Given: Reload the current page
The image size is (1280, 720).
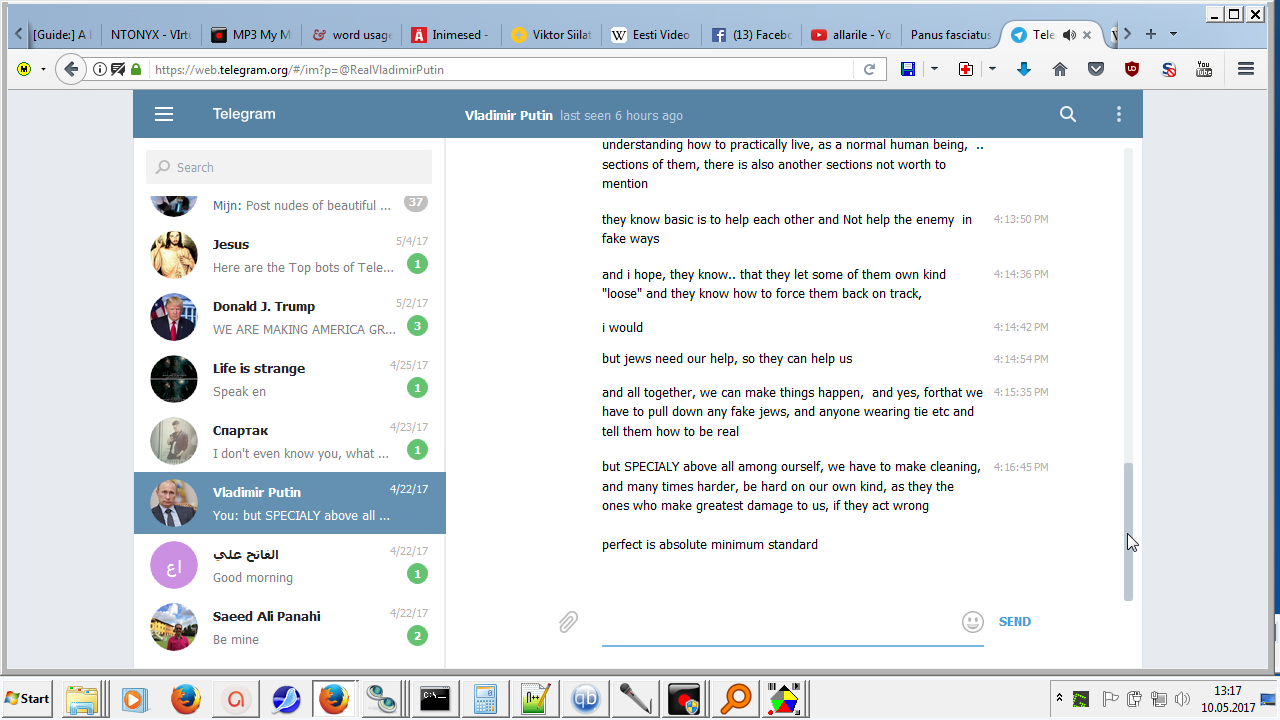Looking at the screenshot, I should (869, 70).
